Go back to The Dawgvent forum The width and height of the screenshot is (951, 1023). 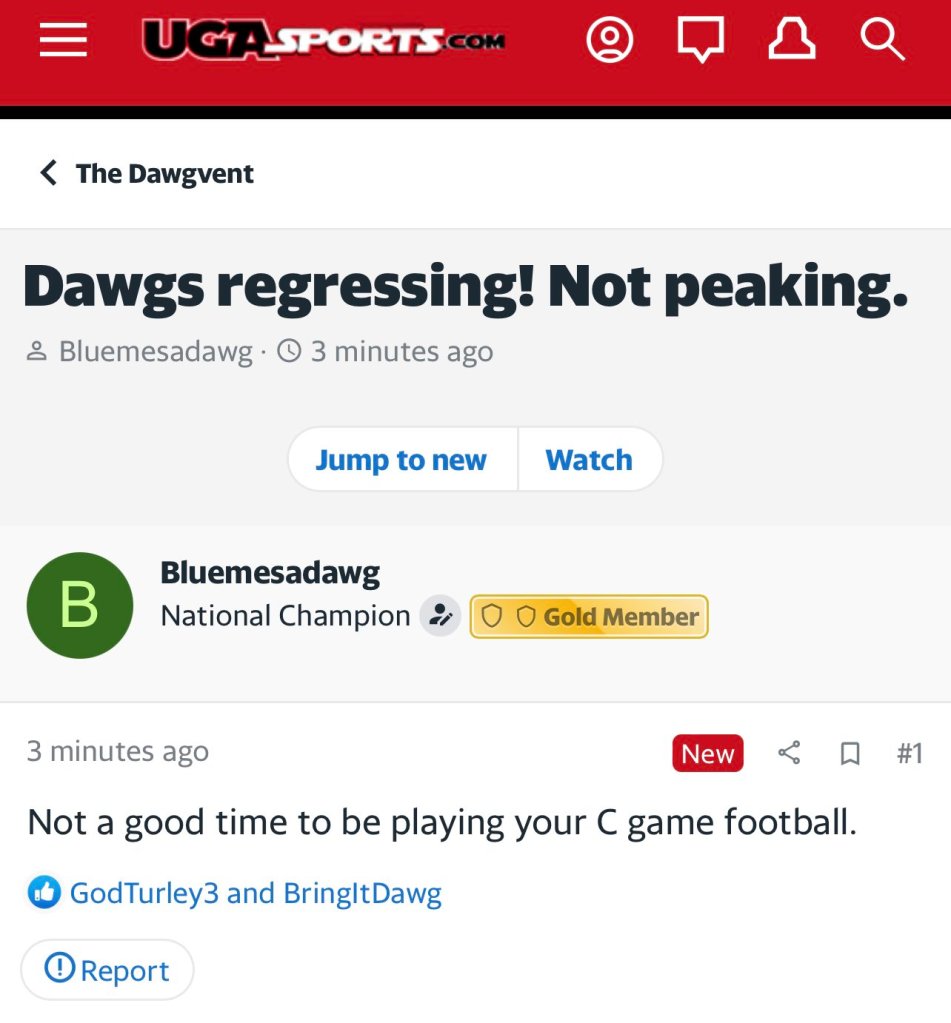coord(165,173)
